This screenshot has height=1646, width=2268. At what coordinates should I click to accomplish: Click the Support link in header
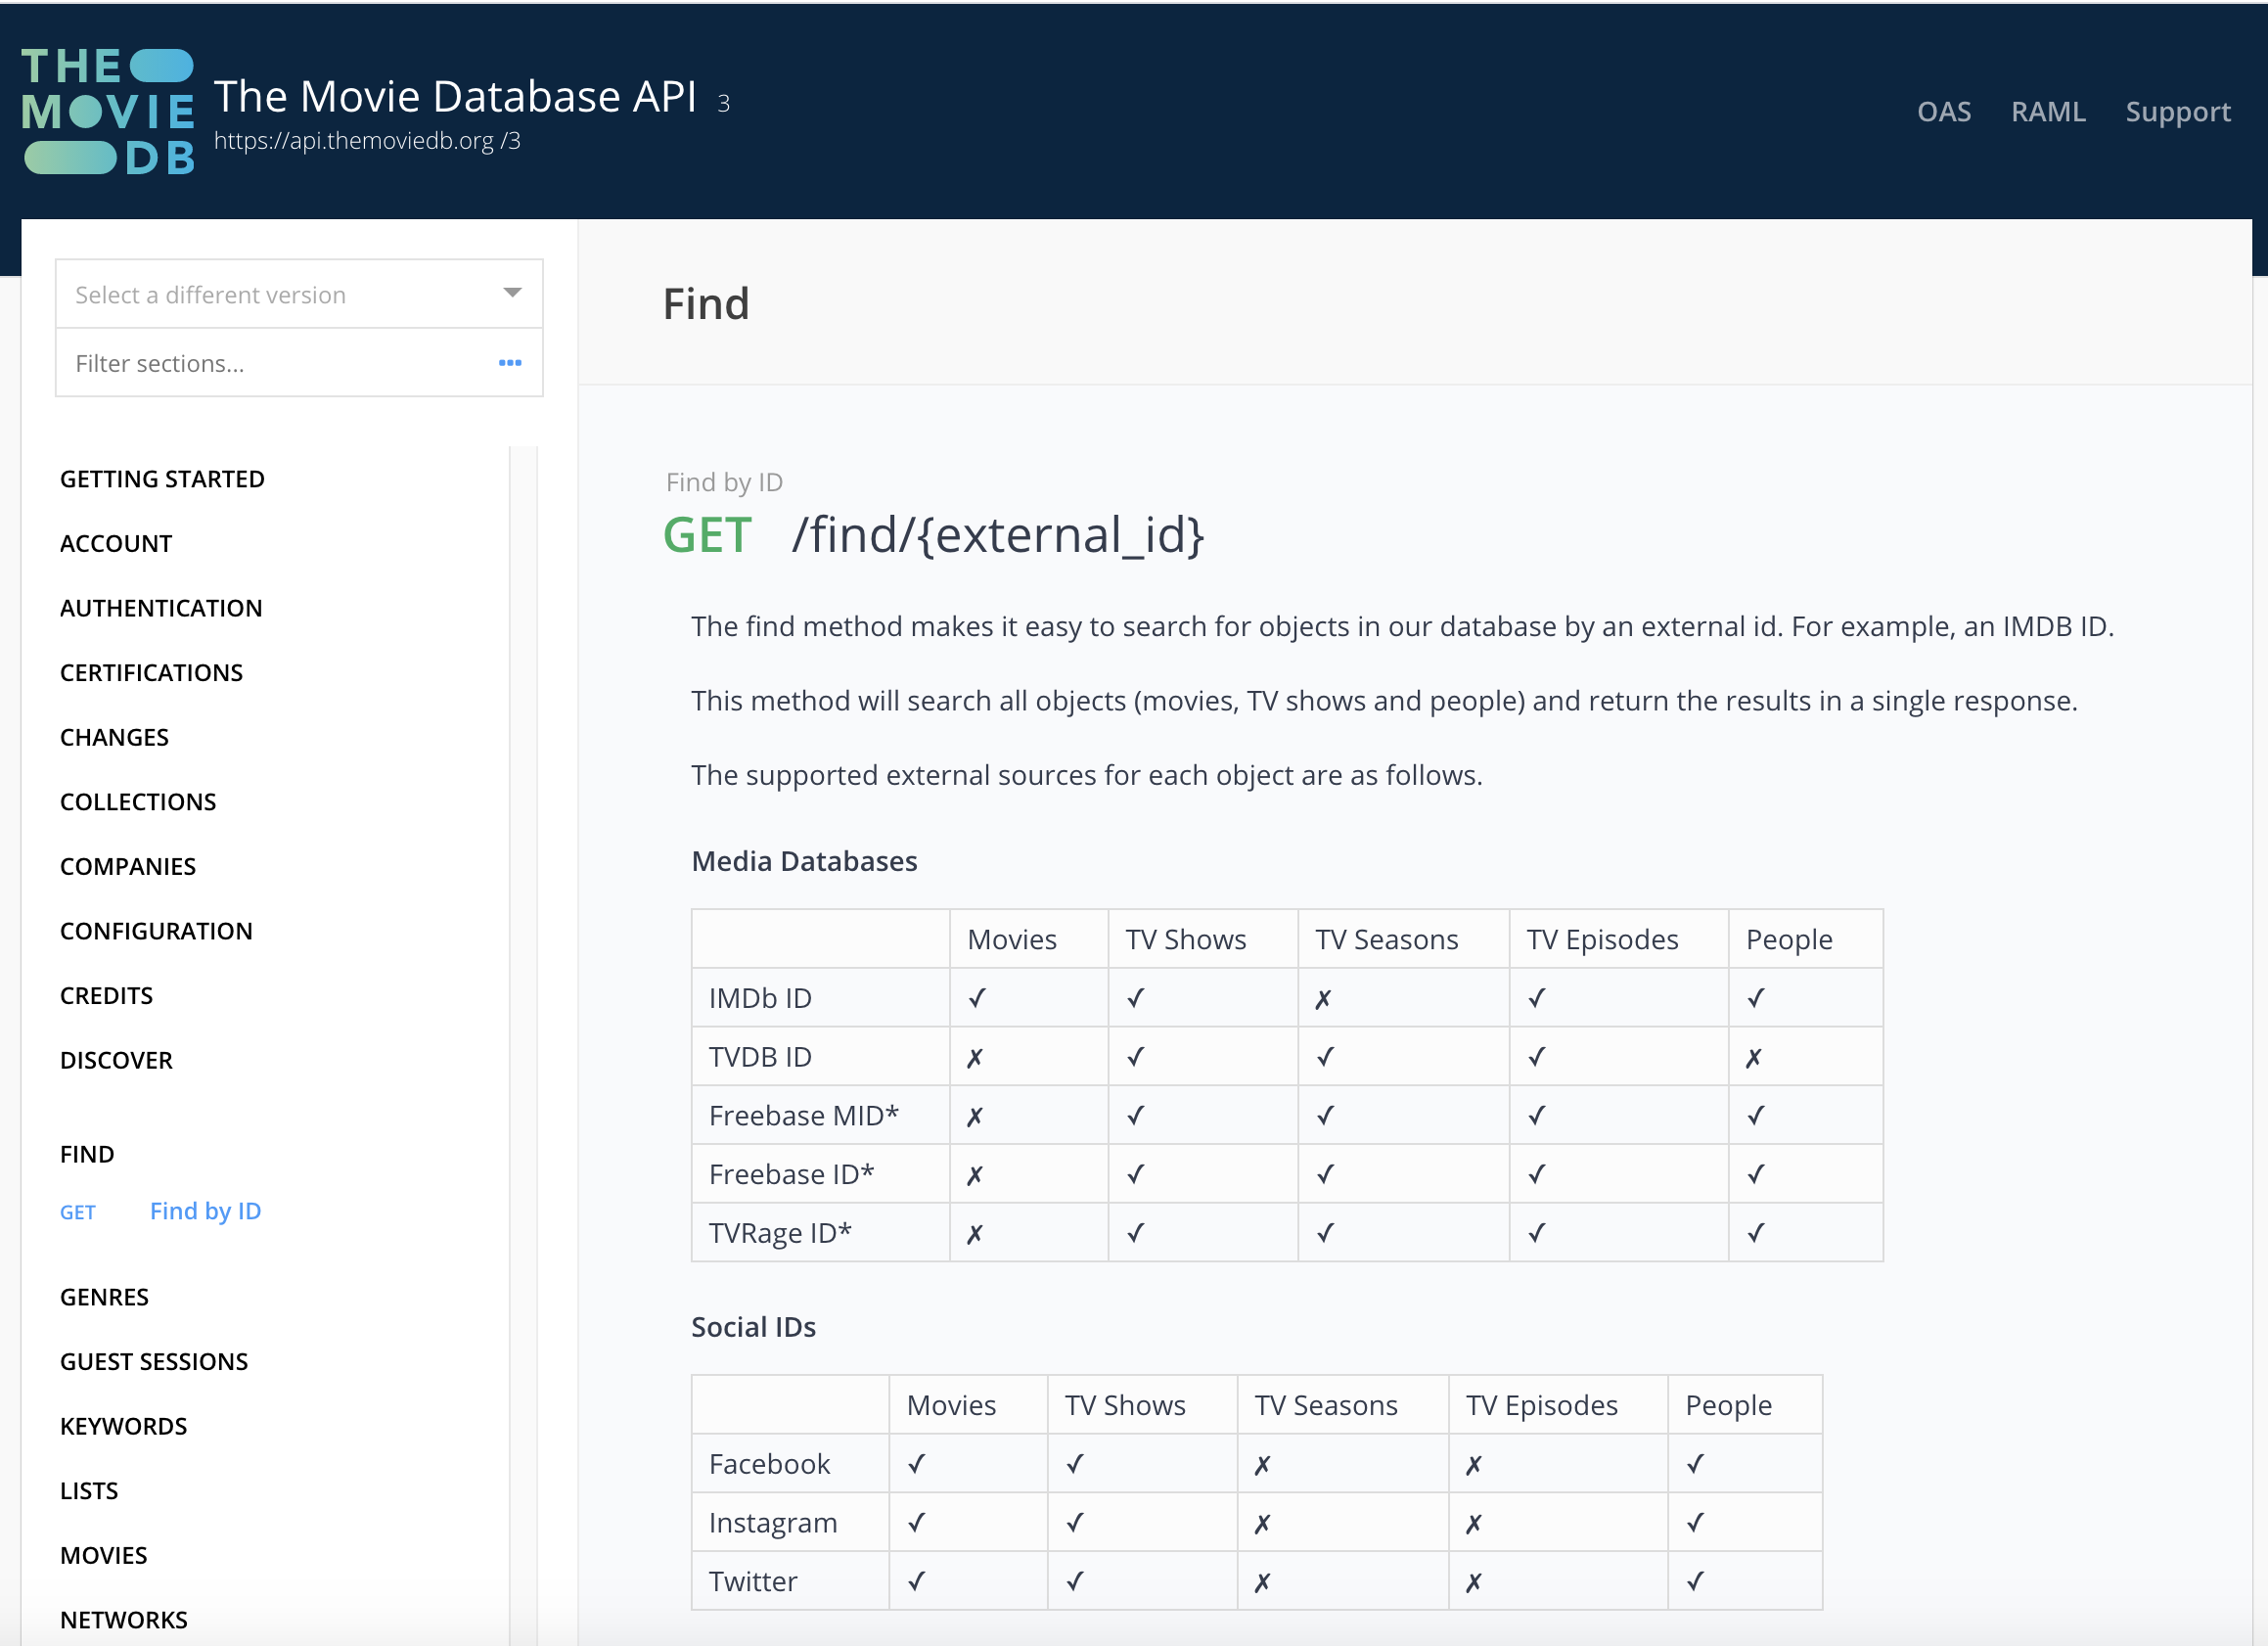2177,112
